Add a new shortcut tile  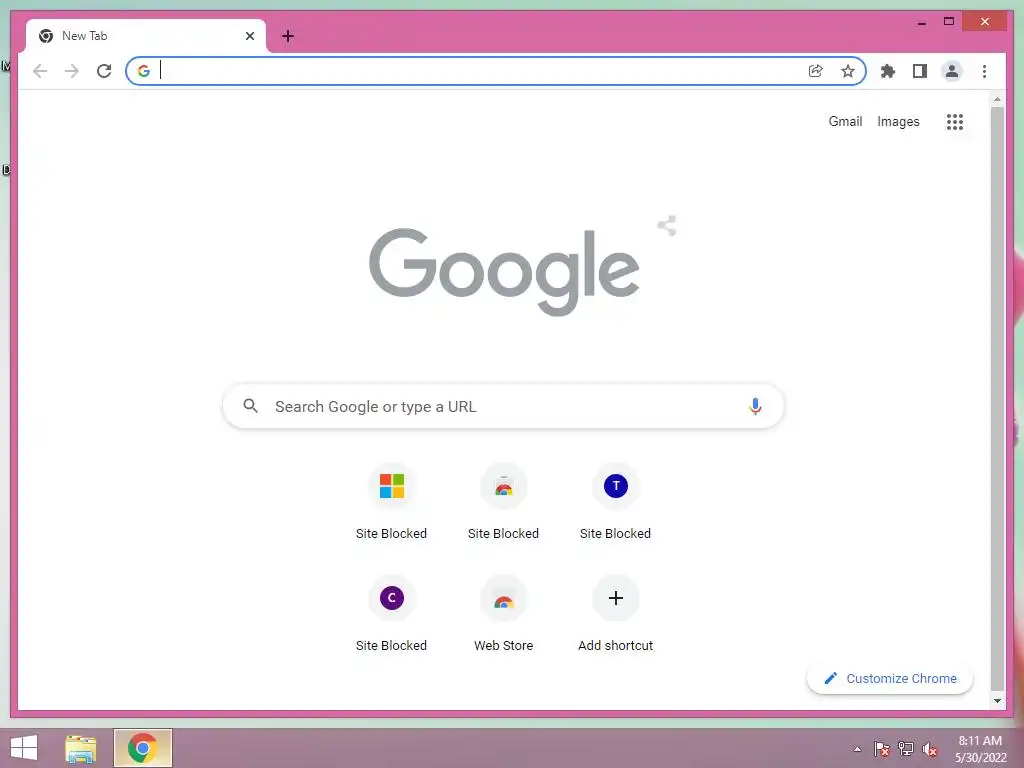click(615, 615)
